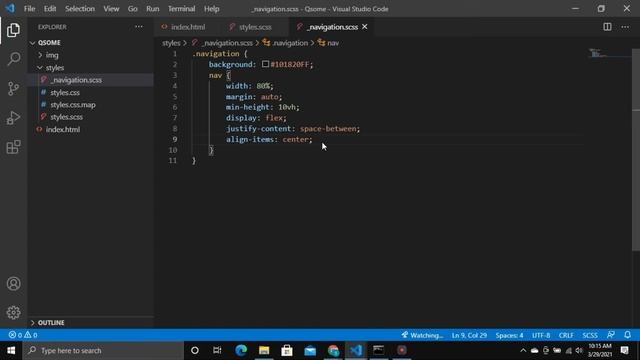The image size is (640, 360).
Task: Open styles.css.map in the file tree
Action: [73, 105]
